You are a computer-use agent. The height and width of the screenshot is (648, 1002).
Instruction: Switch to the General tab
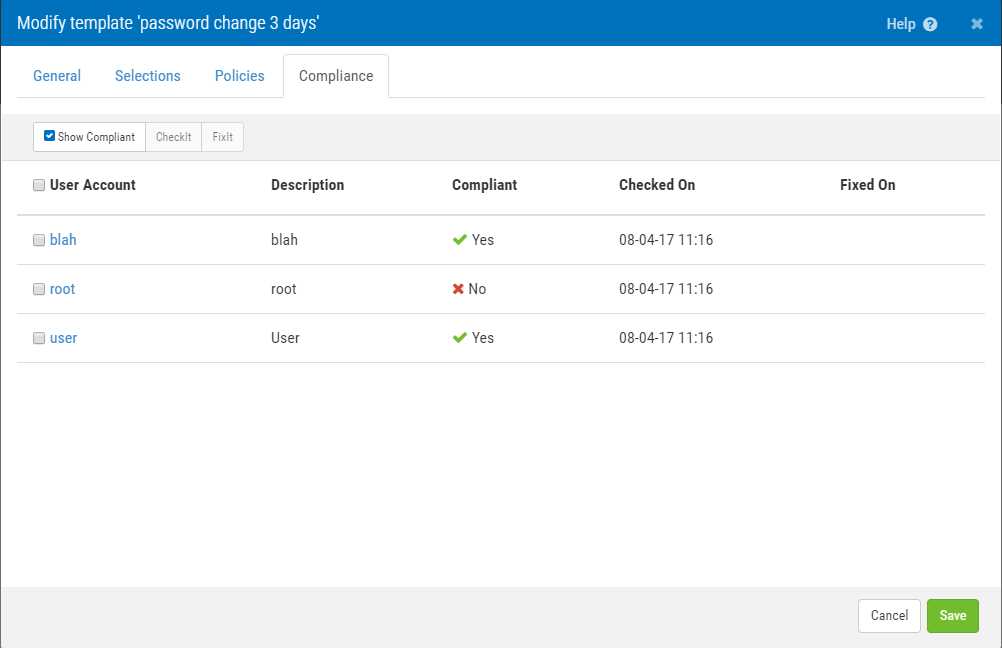[x=57, y=75]
